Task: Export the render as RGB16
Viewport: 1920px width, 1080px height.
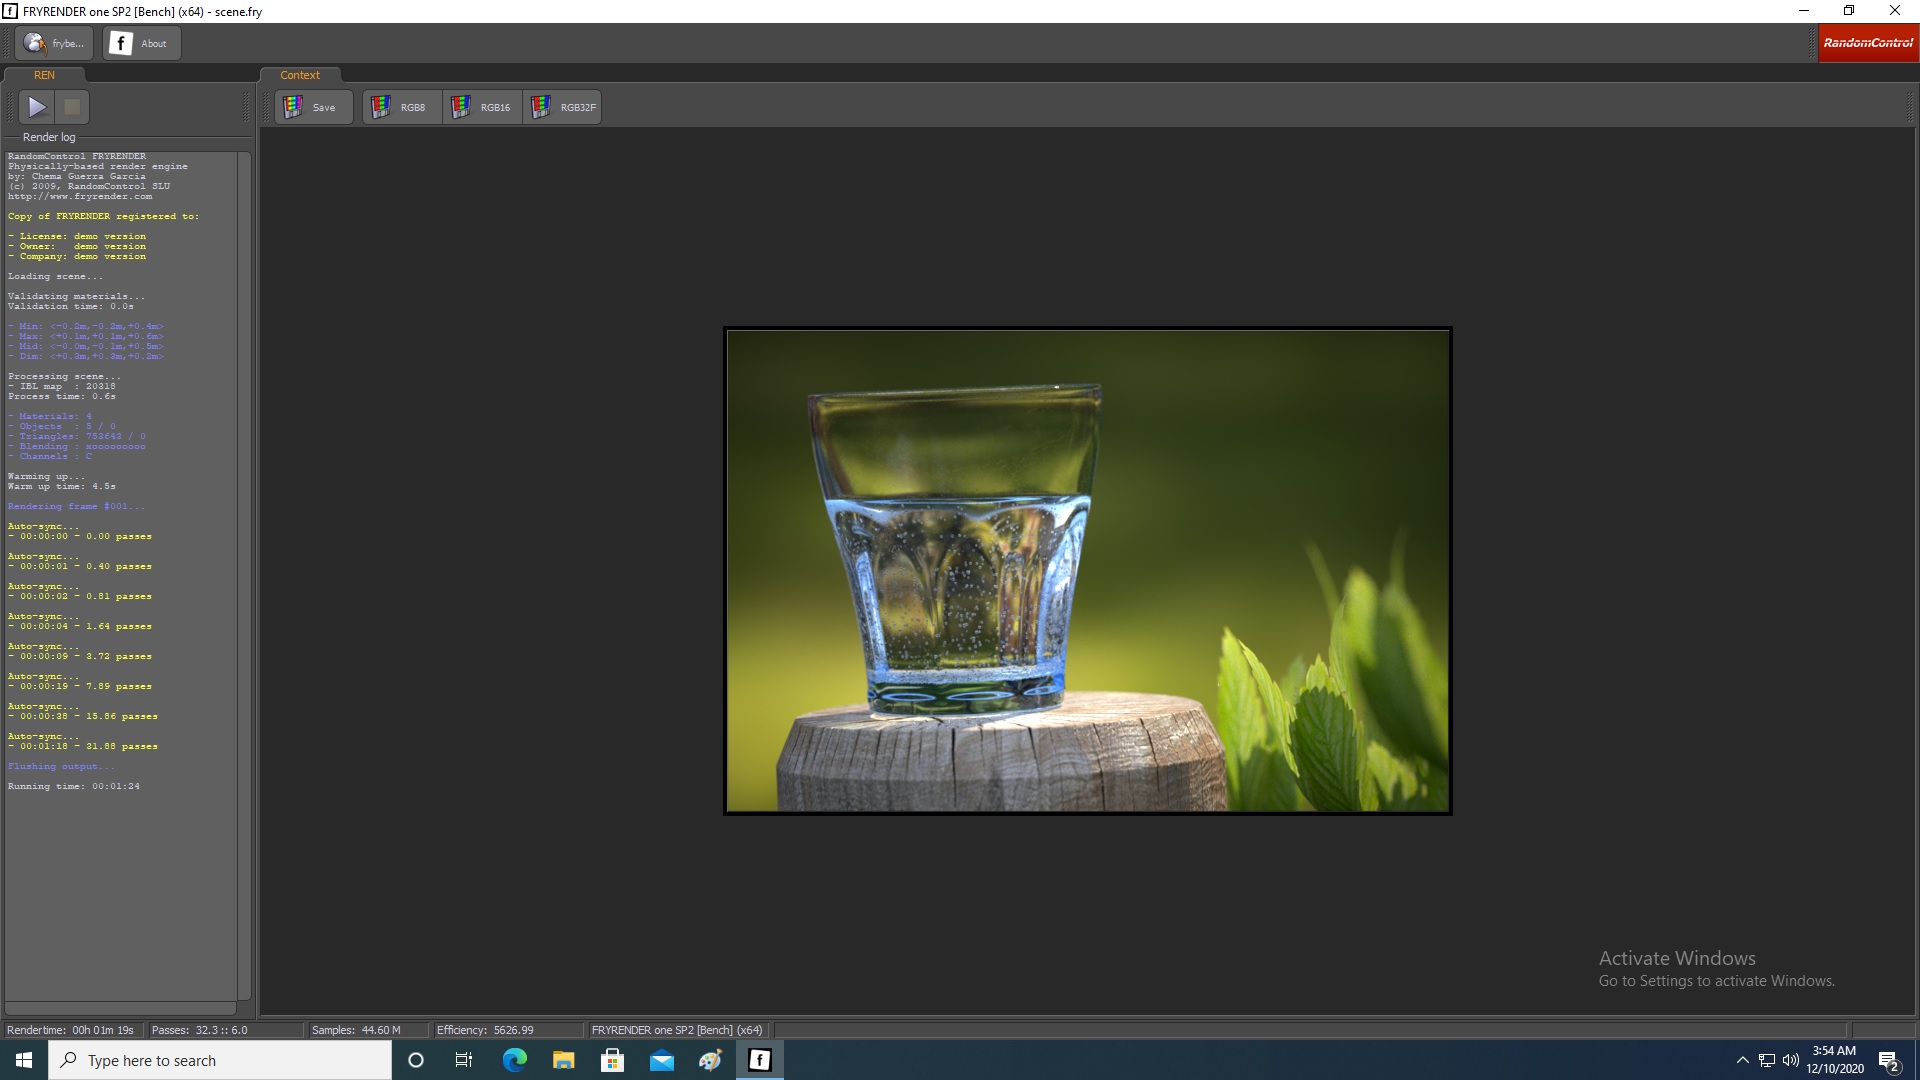Action: (482, 107)
